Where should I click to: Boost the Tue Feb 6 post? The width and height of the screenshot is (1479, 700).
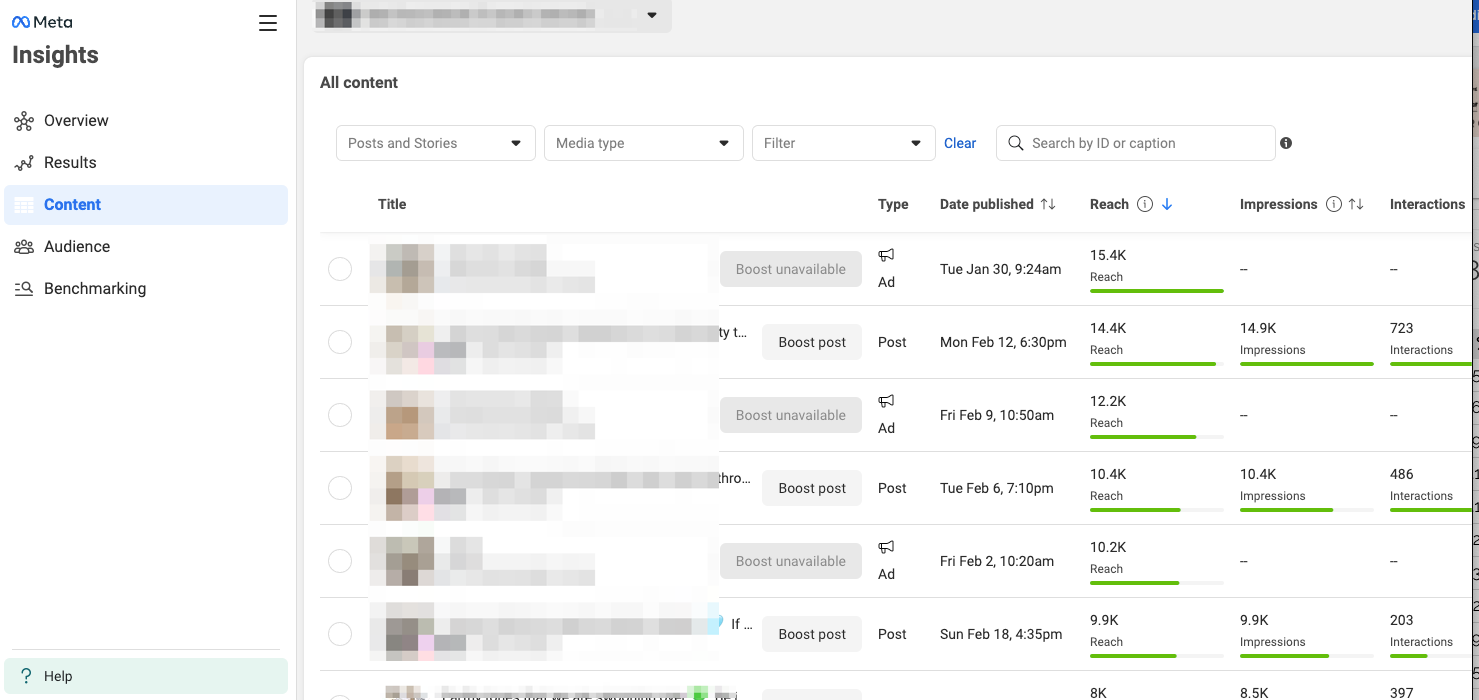click(811, 487)
